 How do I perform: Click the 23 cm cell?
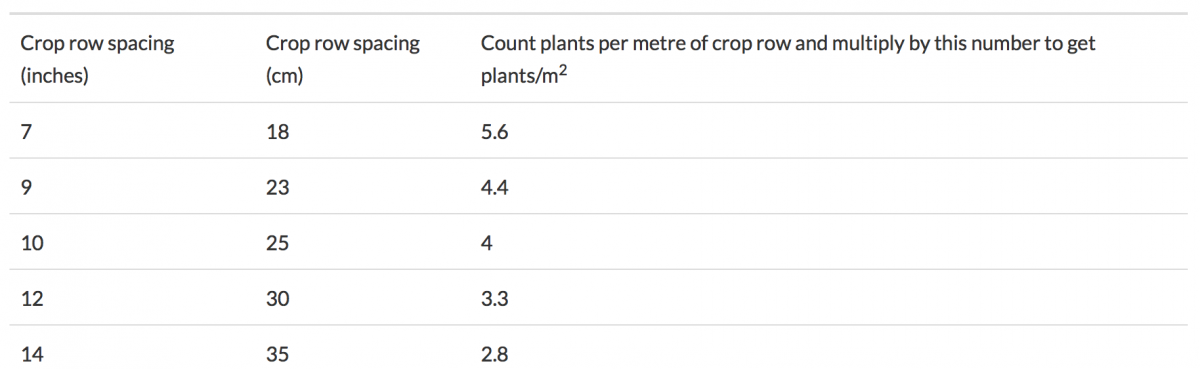[278, 186]
